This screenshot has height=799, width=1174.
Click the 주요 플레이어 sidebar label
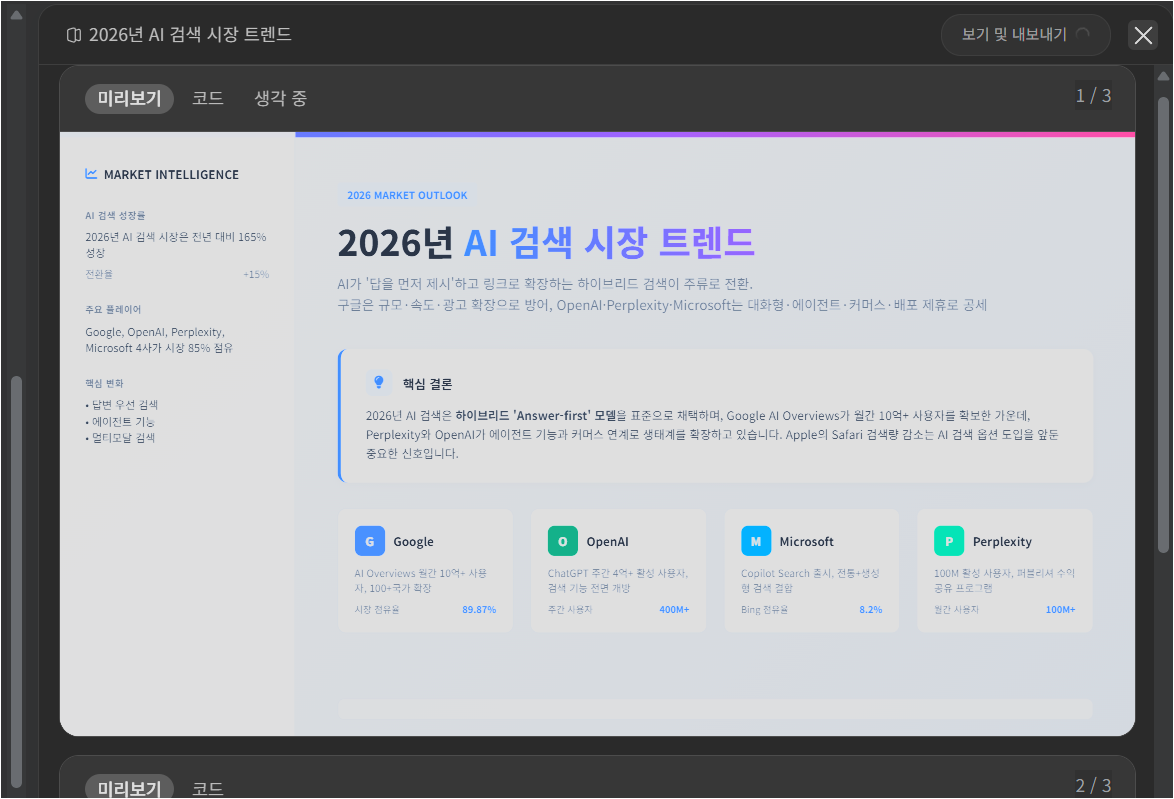tap(113, 309)
